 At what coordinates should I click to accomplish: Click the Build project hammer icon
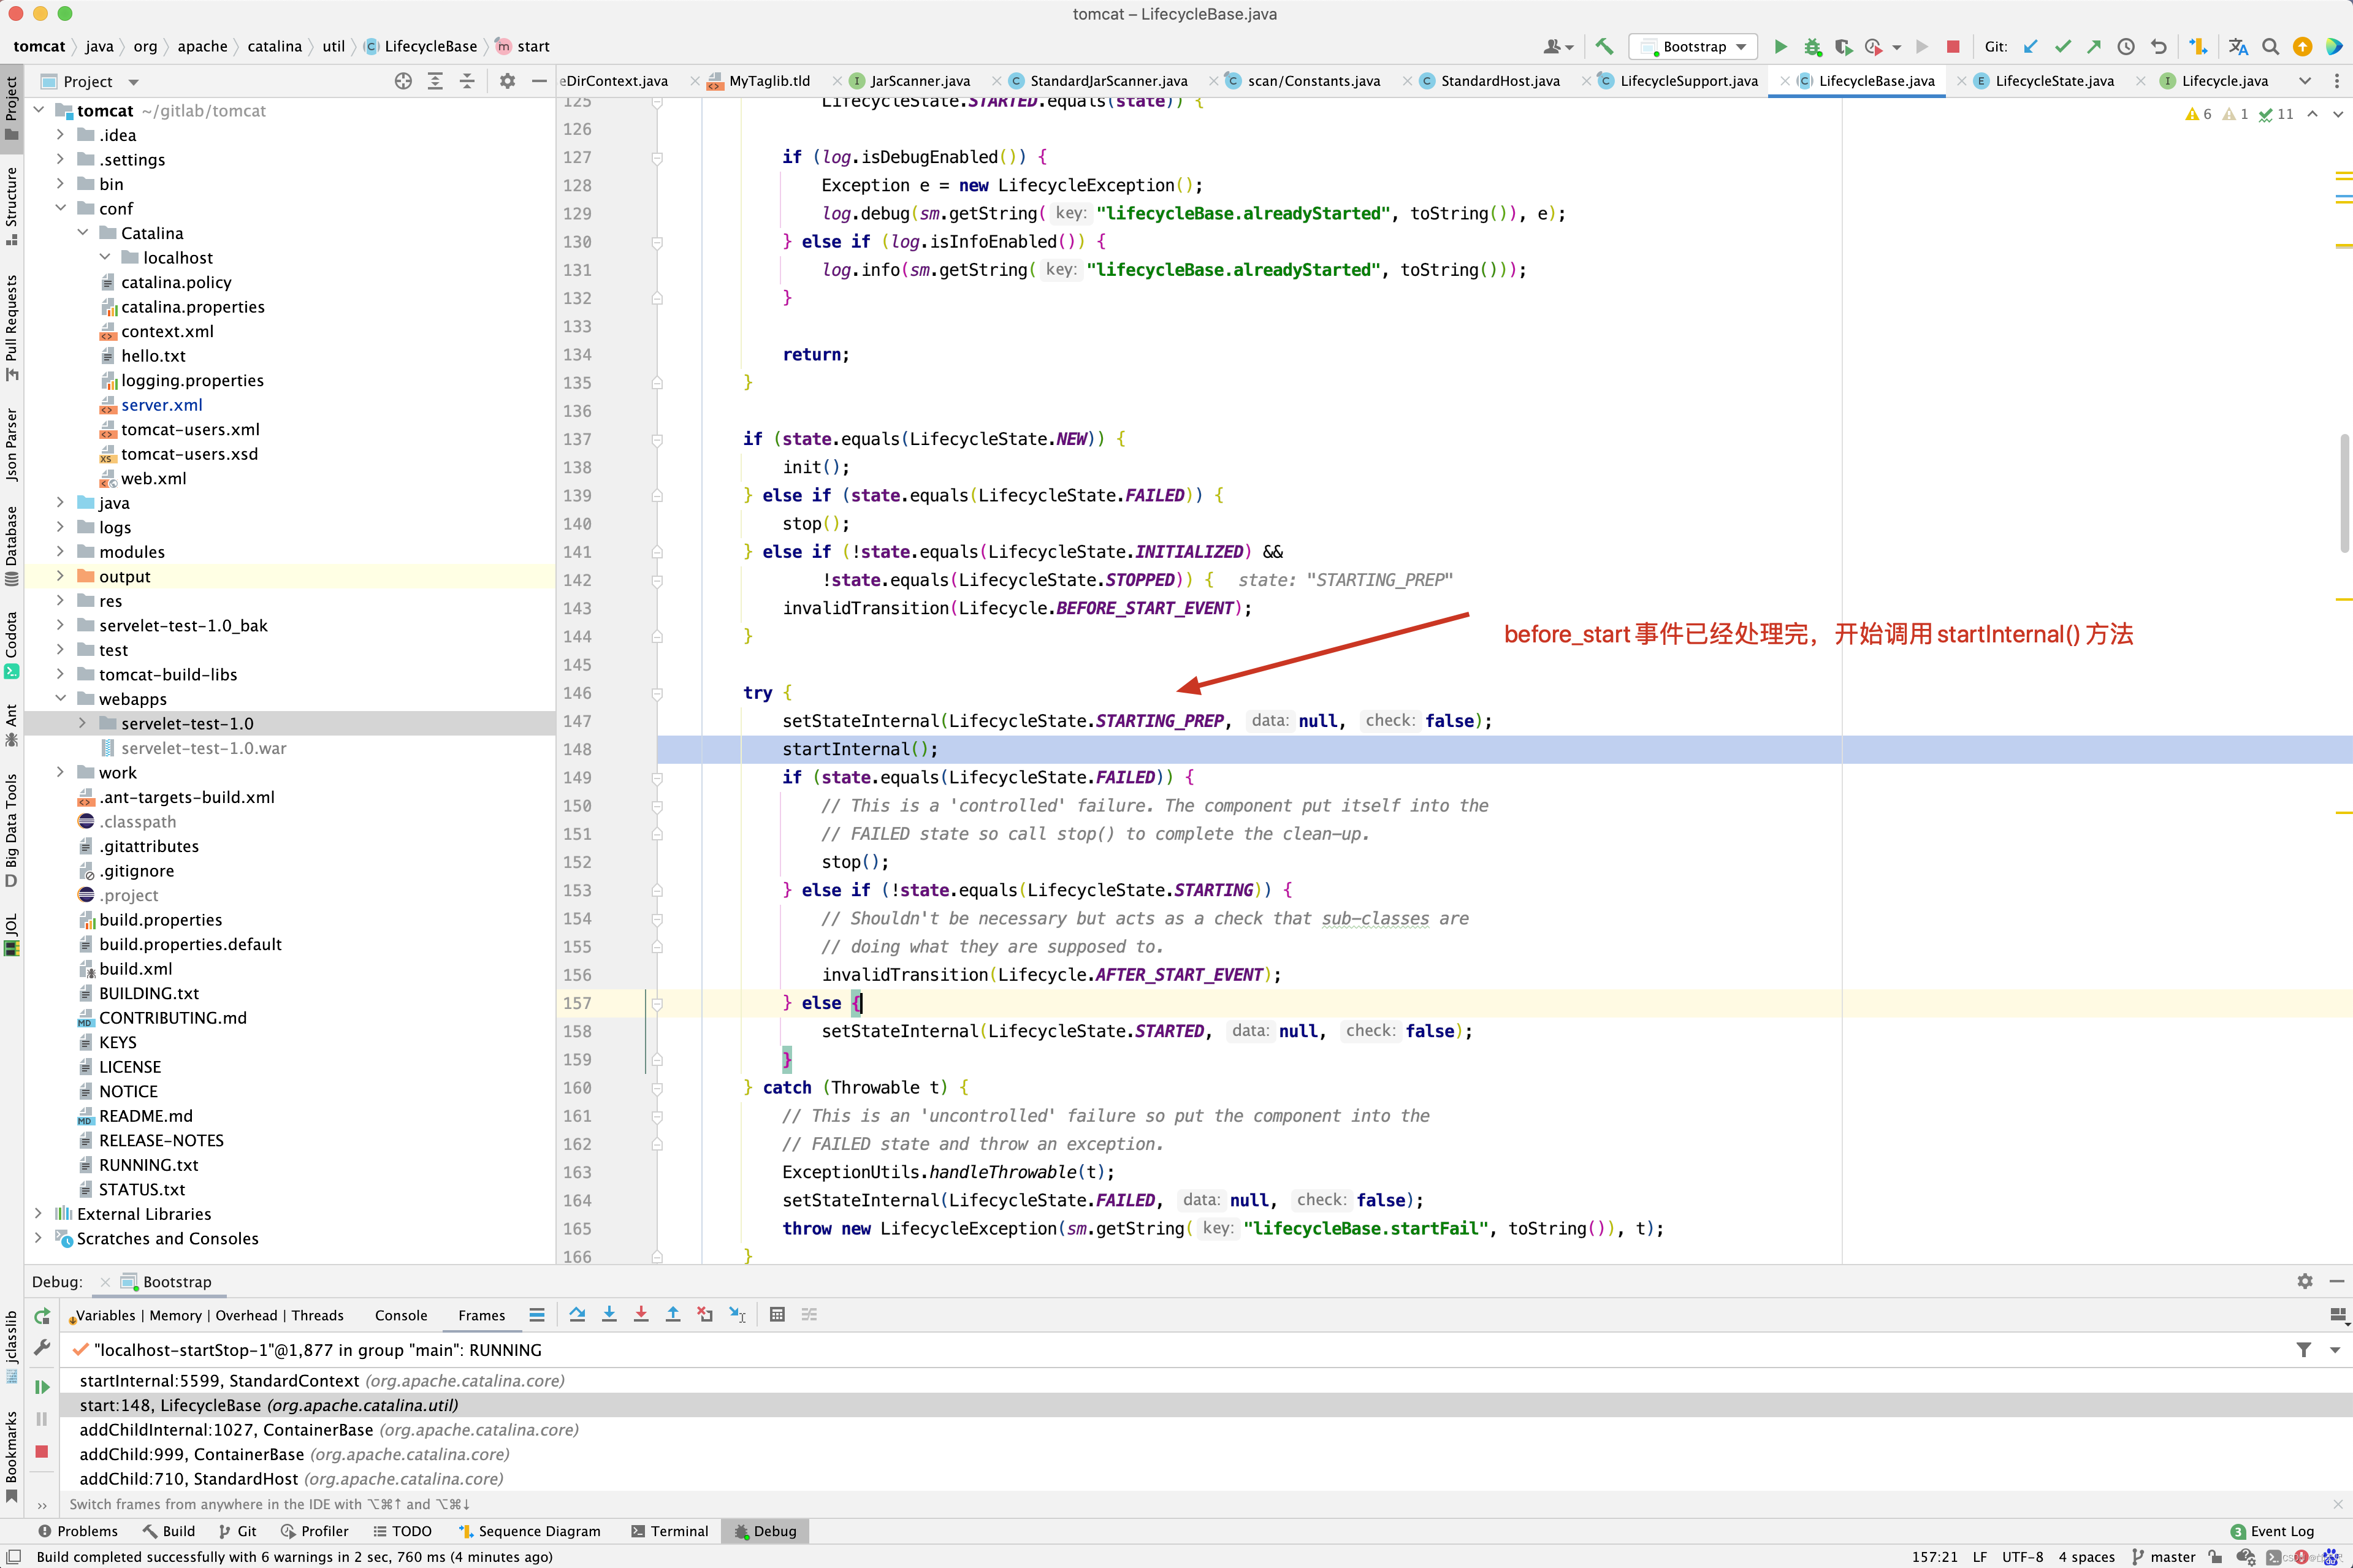point(1604,47)
